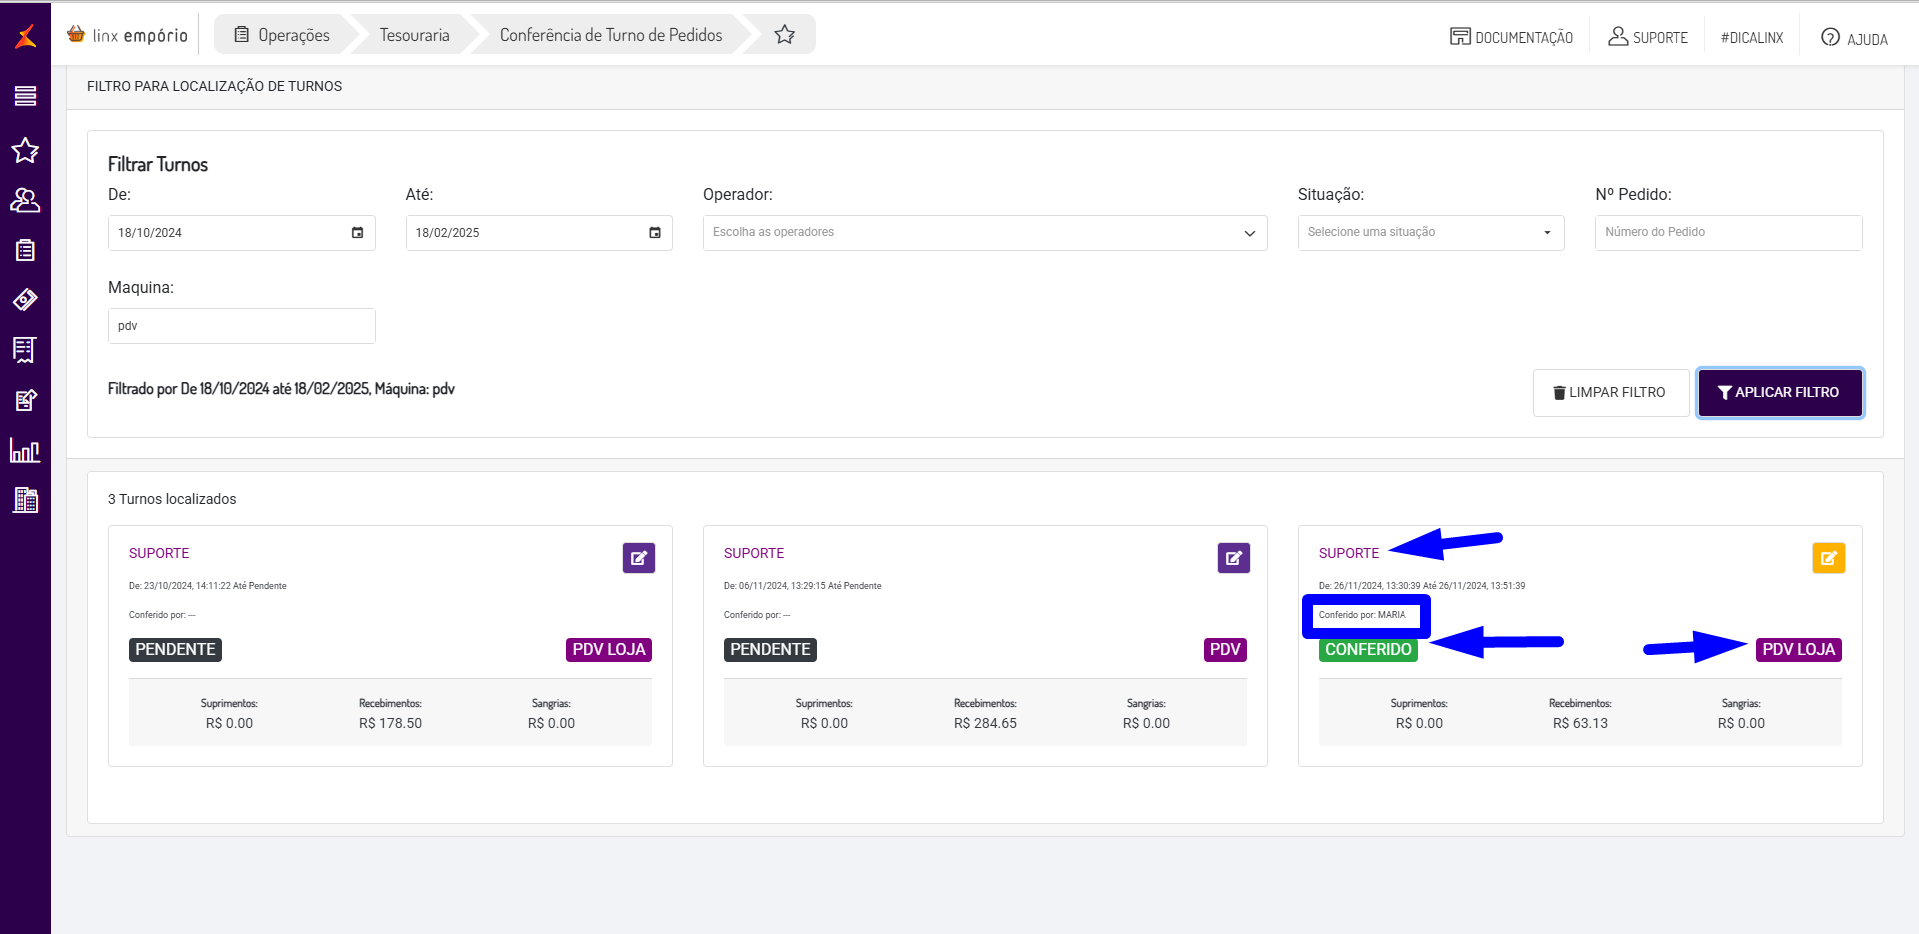
Task: Open the users/people section in the sidebar
Action: pos(25,201)
